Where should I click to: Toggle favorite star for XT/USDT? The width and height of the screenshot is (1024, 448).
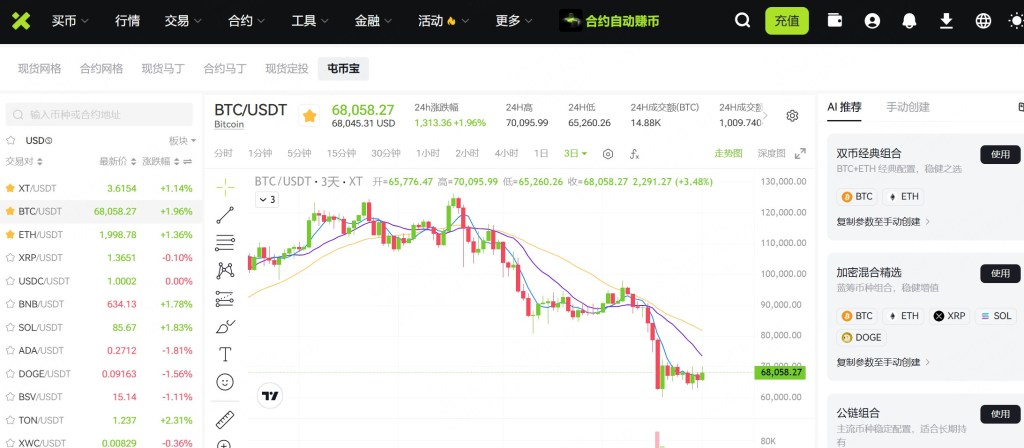click(10, 188)
